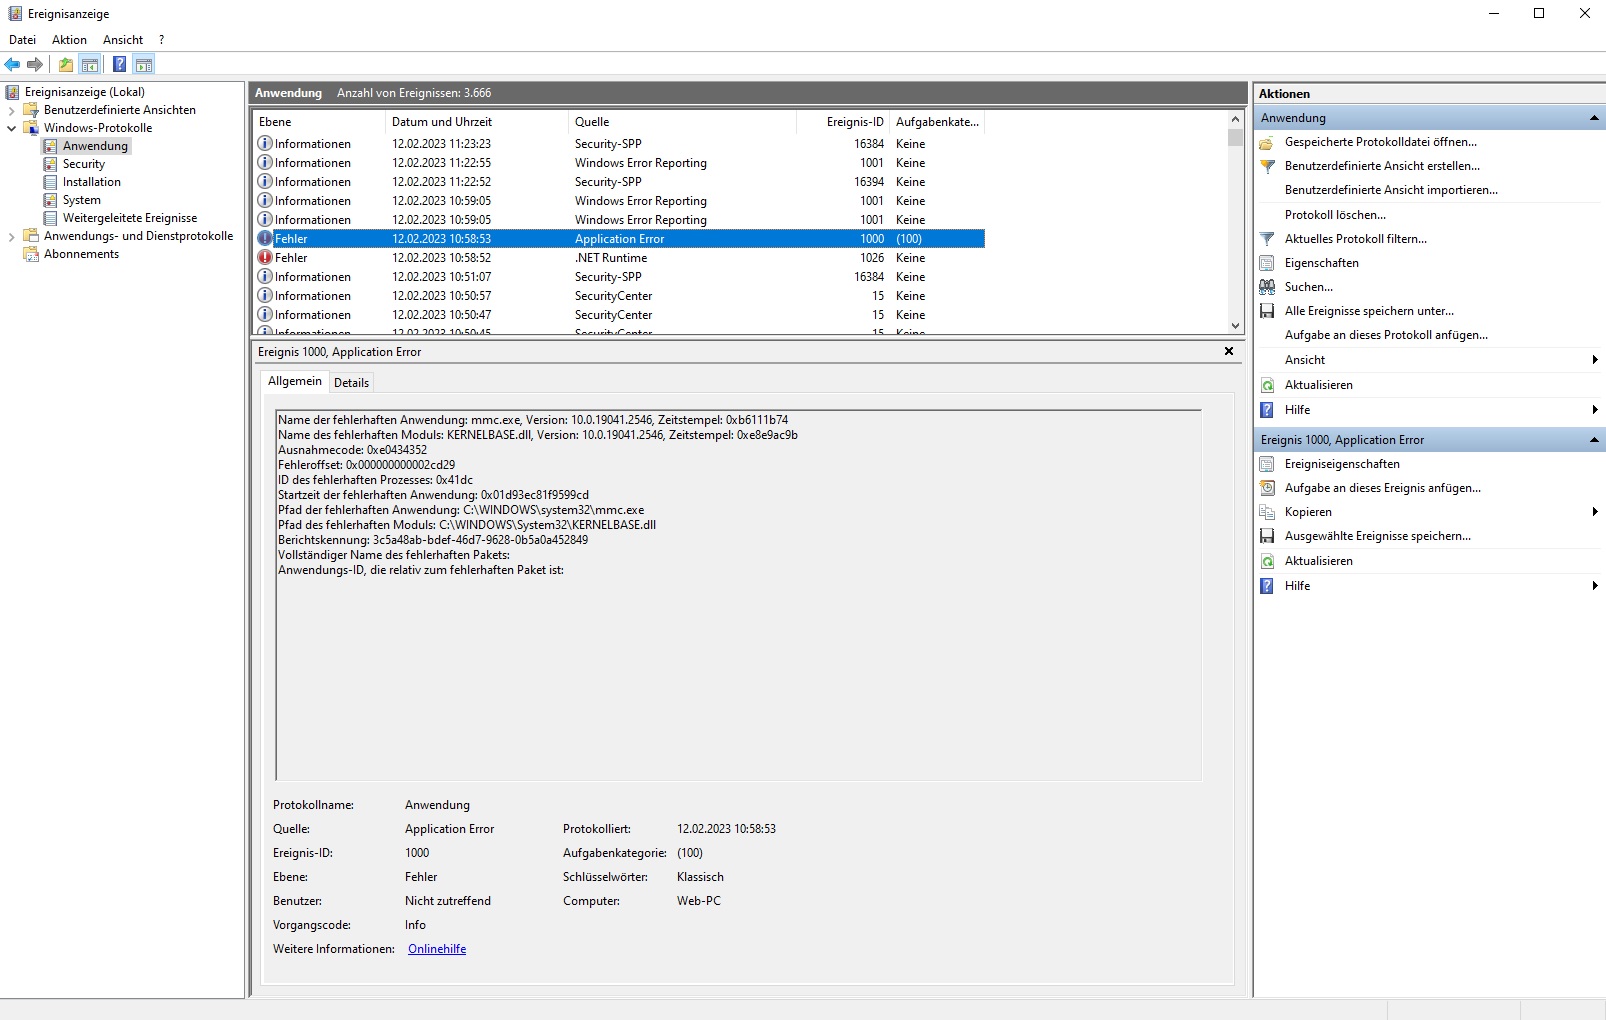Click the Forward arrow toolbar icon
The width and height of the screenshot is (1606, 1020).
[x=35, y=65]
